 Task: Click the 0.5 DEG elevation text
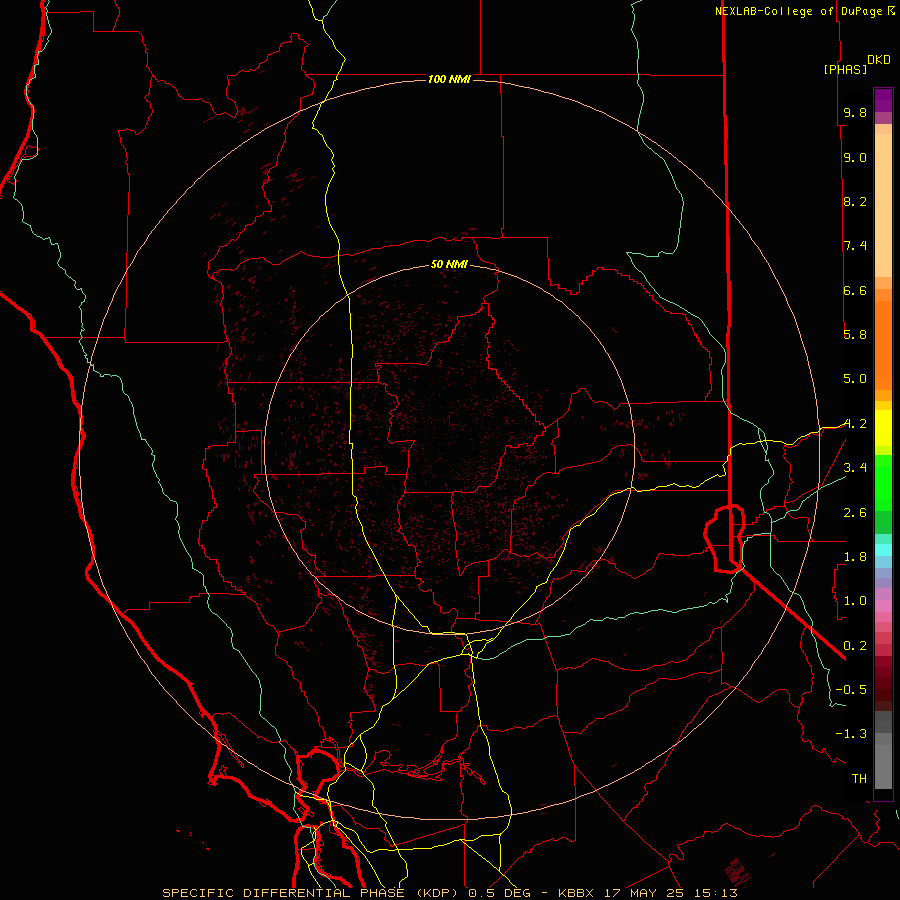[499, 893]
